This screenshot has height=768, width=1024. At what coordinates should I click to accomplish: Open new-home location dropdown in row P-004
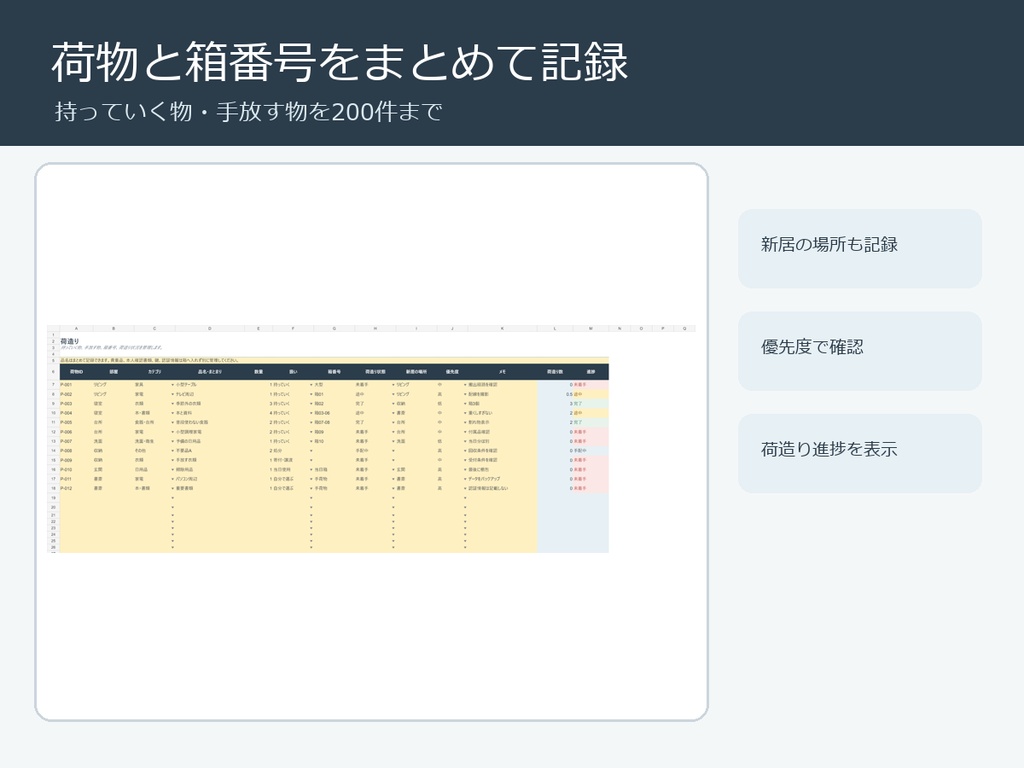tap(394, 413)
